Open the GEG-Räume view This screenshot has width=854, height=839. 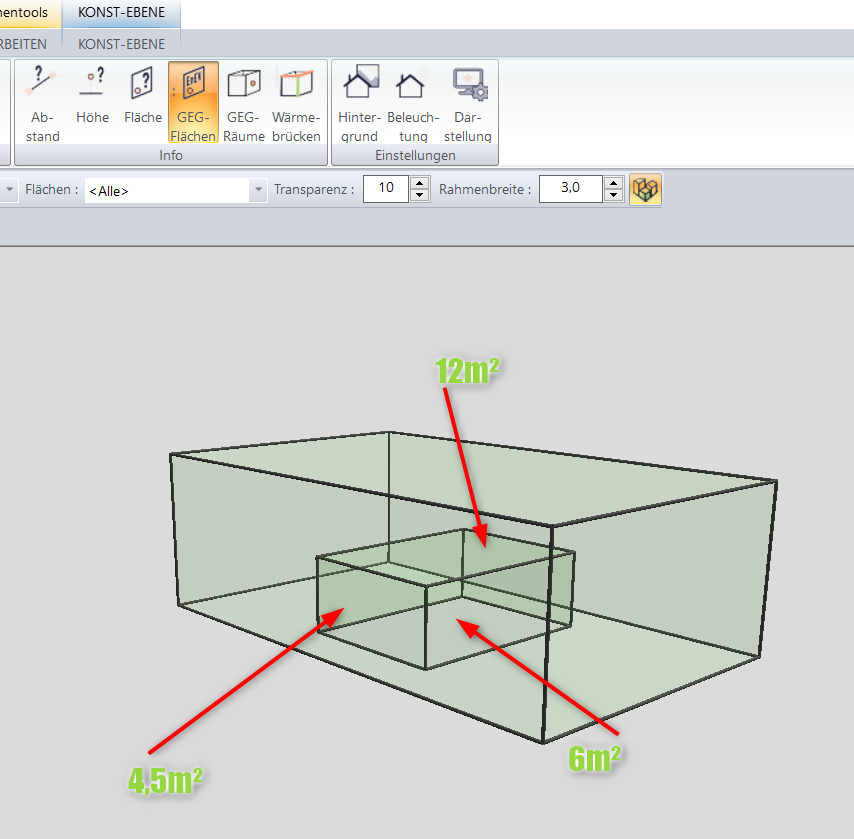click(244, 102)
